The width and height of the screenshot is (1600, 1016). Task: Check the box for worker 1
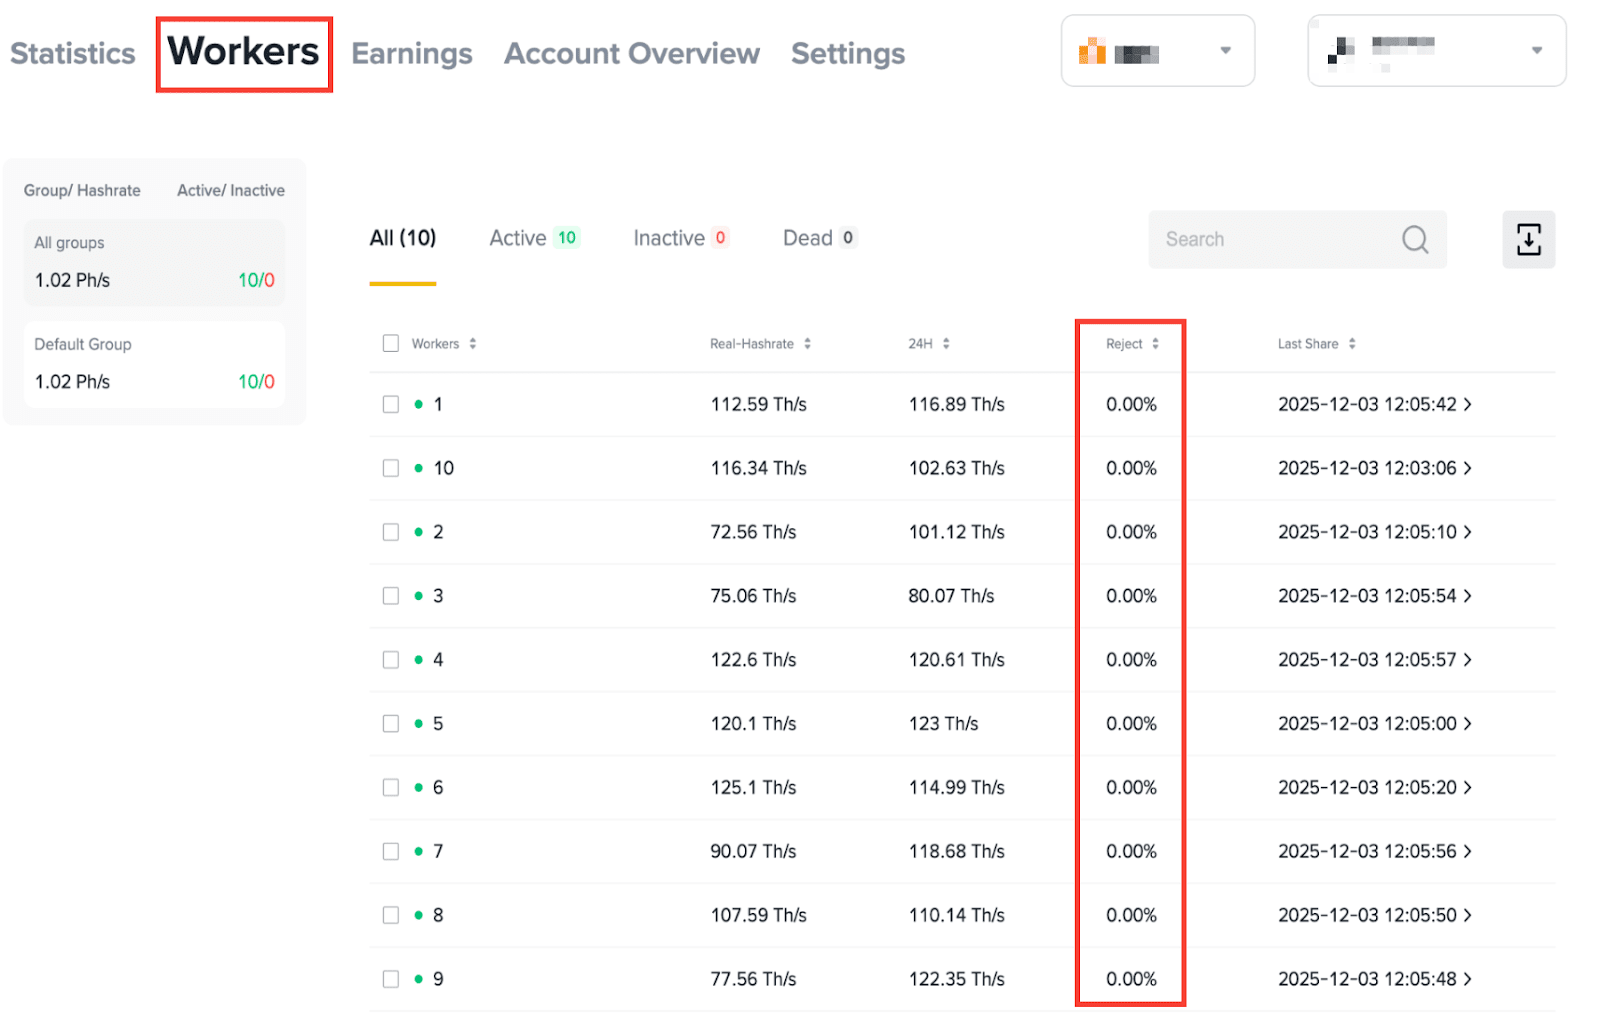[391, 404]
